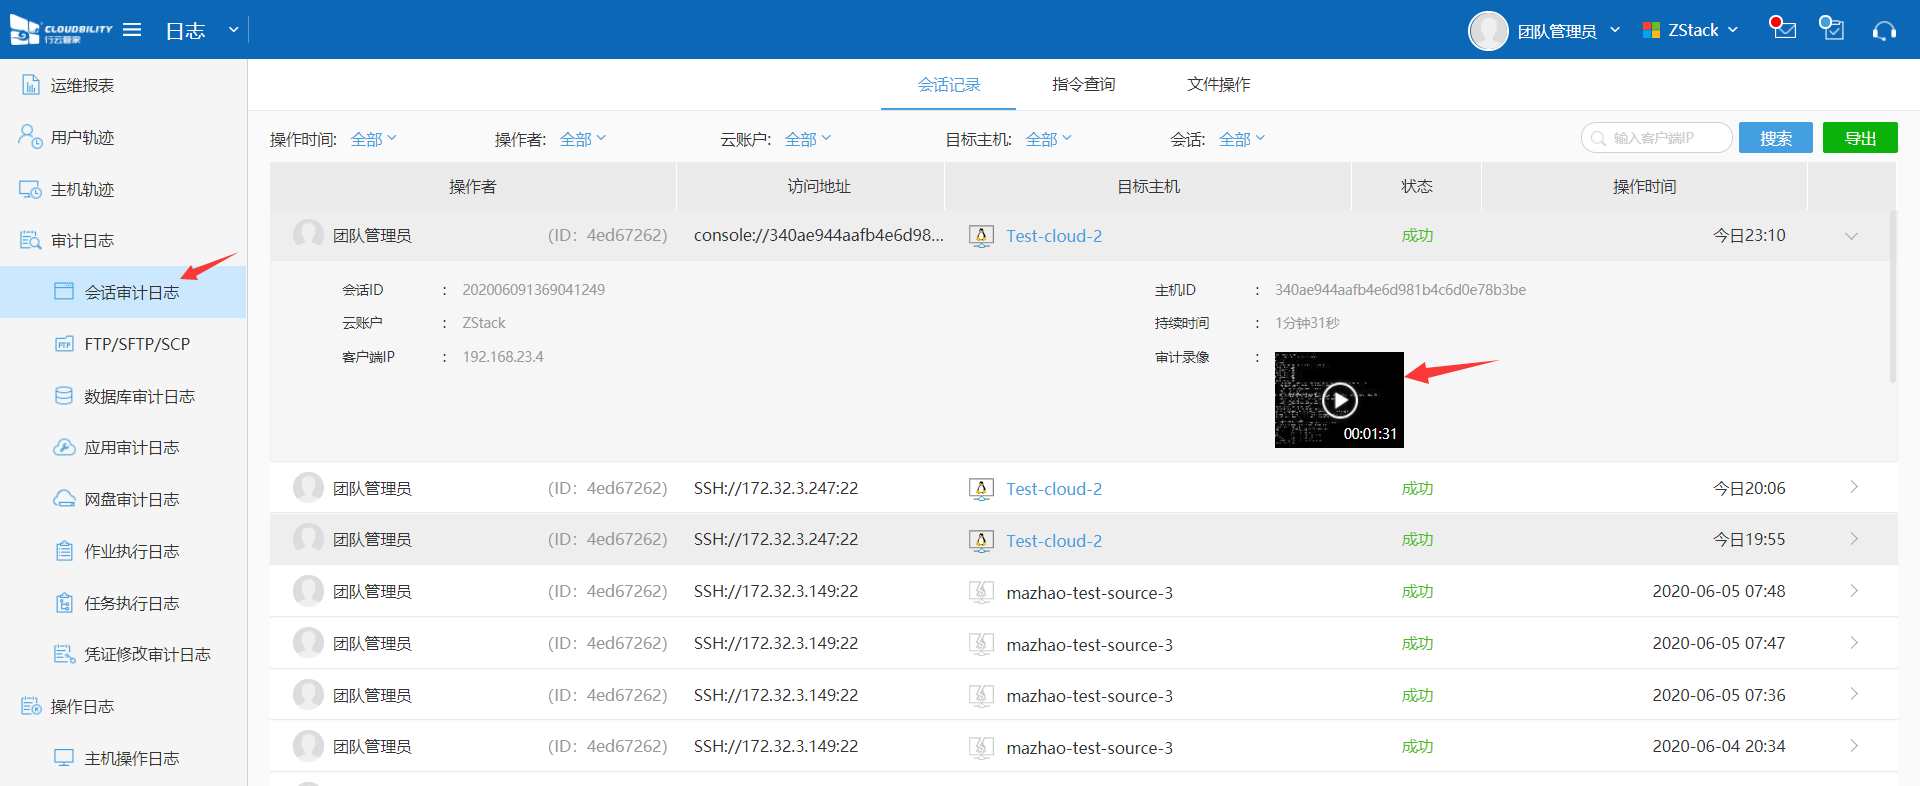Screen dimensions: 1920x786
Task: Click the headset support icon
Action: pyautogui.click(x=1884, y=31)
